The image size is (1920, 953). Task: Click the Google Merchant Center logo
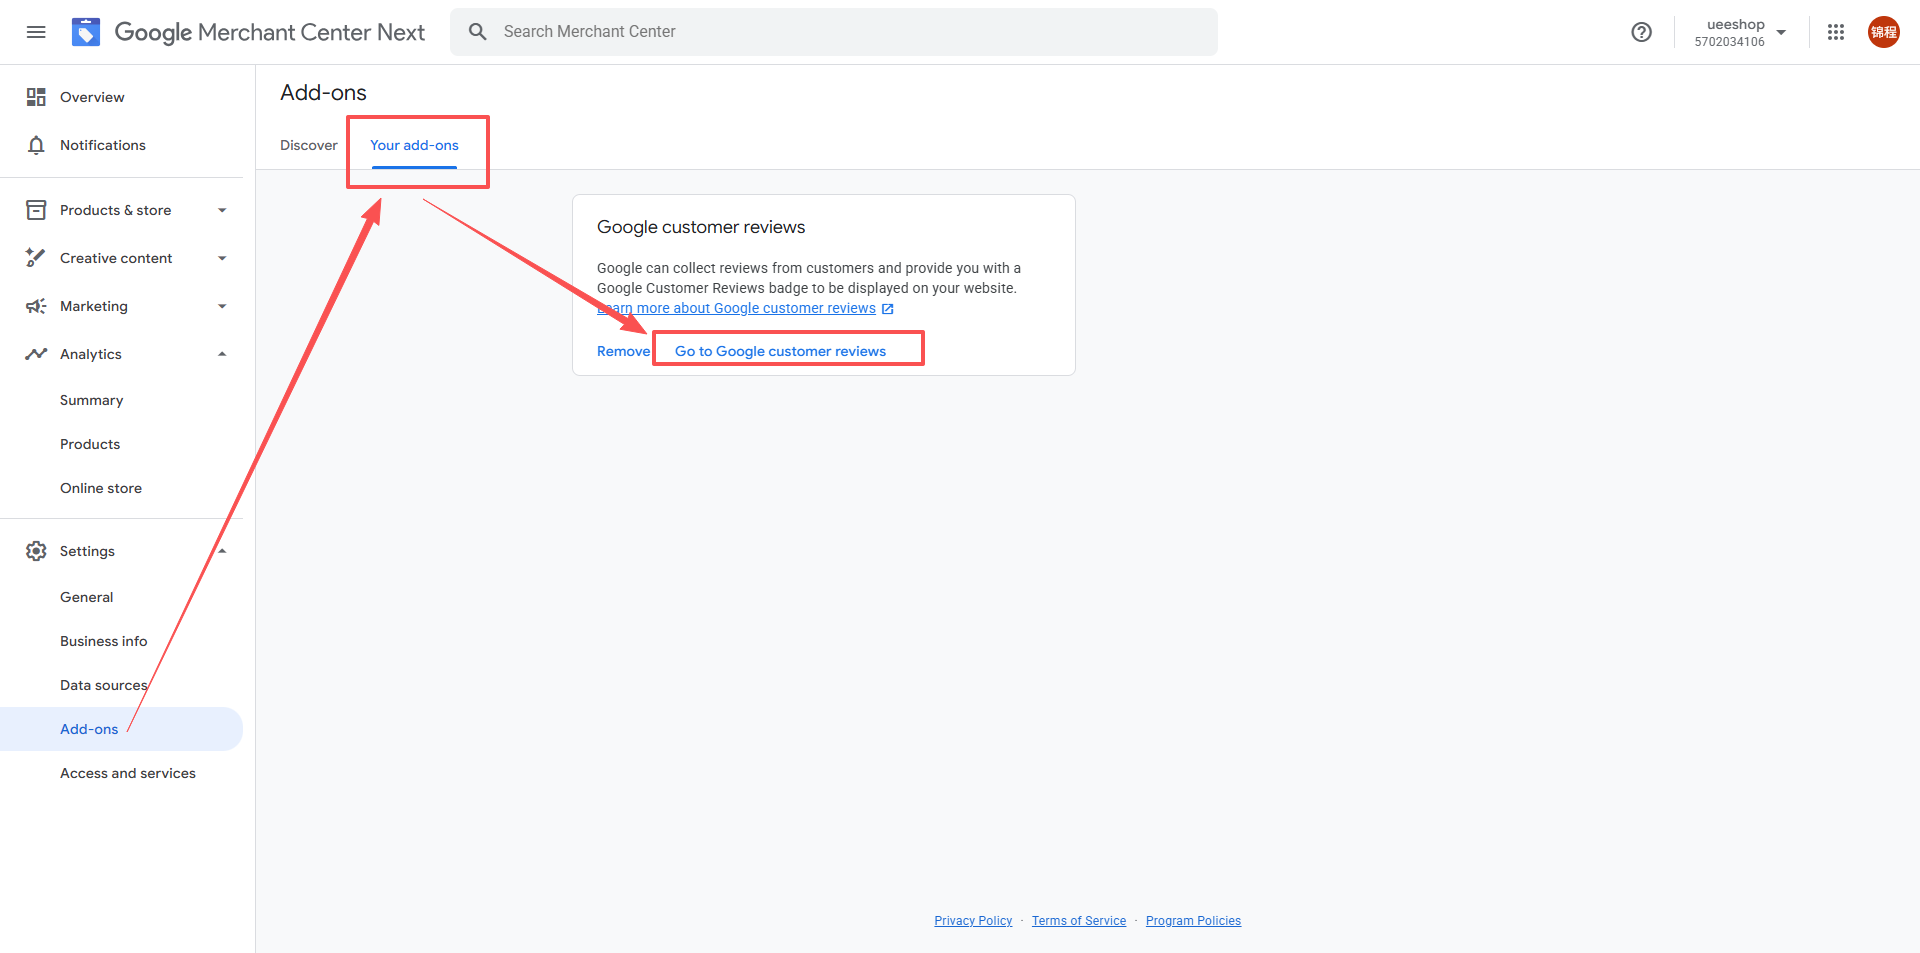tap(86, 32)
